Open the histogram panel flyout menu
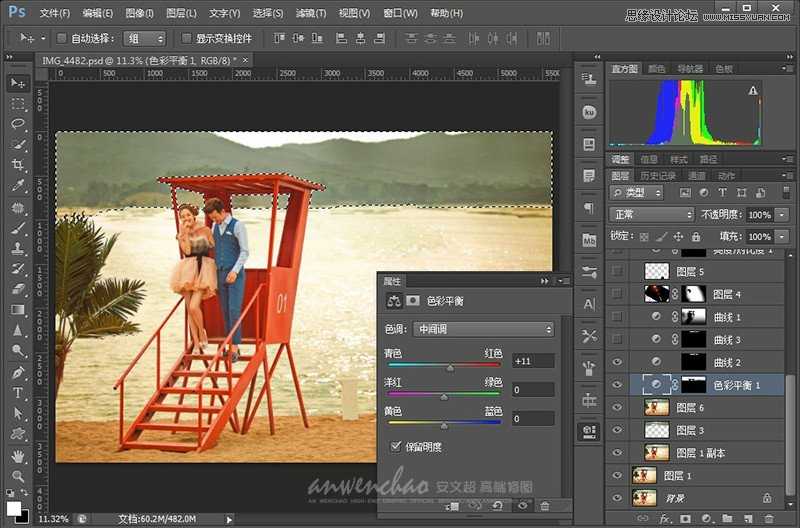This screenshot has height=528, width=800. coord(786,68)
